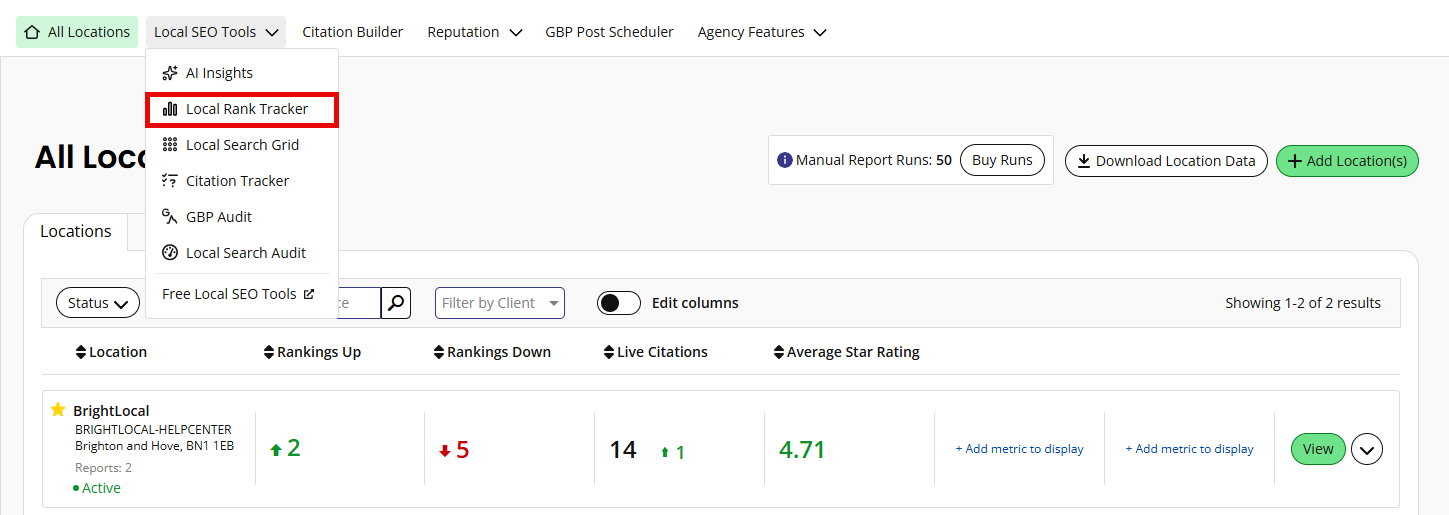
Task: Click the Local Search Grid dots icon
Action: [x=170, y=145]
